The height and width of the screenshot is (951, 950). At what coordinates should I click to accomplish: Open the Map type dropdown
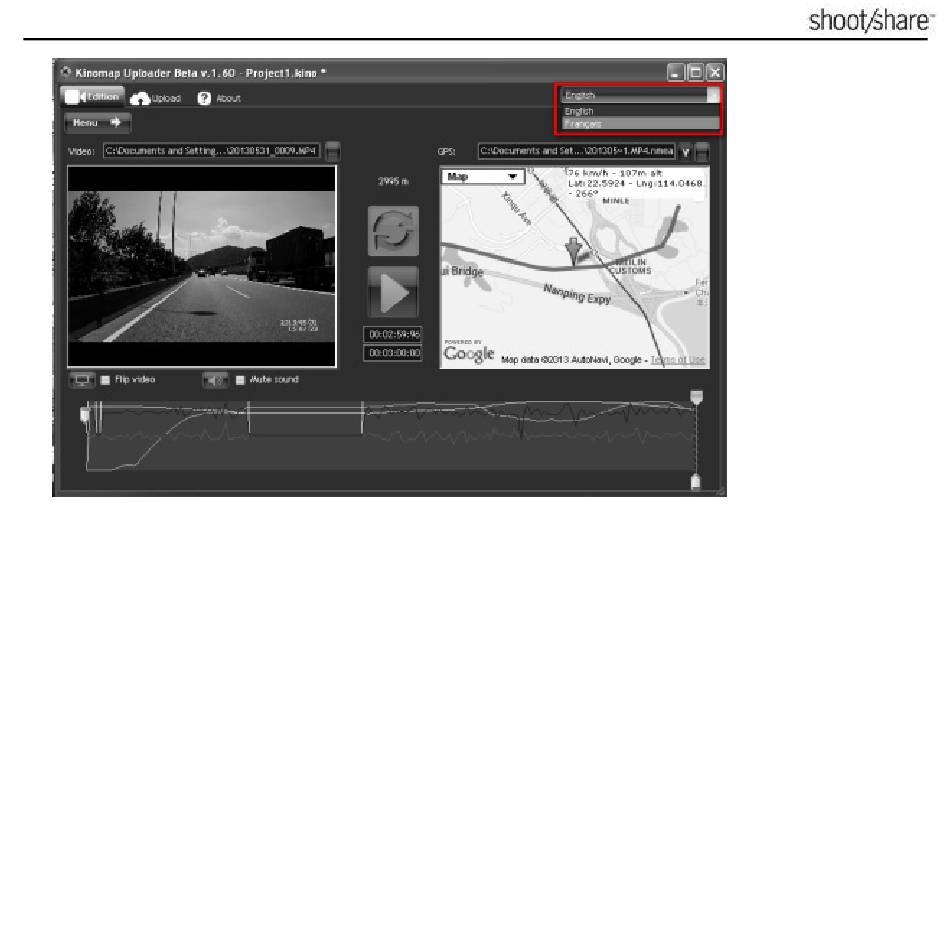click(483, 176)
